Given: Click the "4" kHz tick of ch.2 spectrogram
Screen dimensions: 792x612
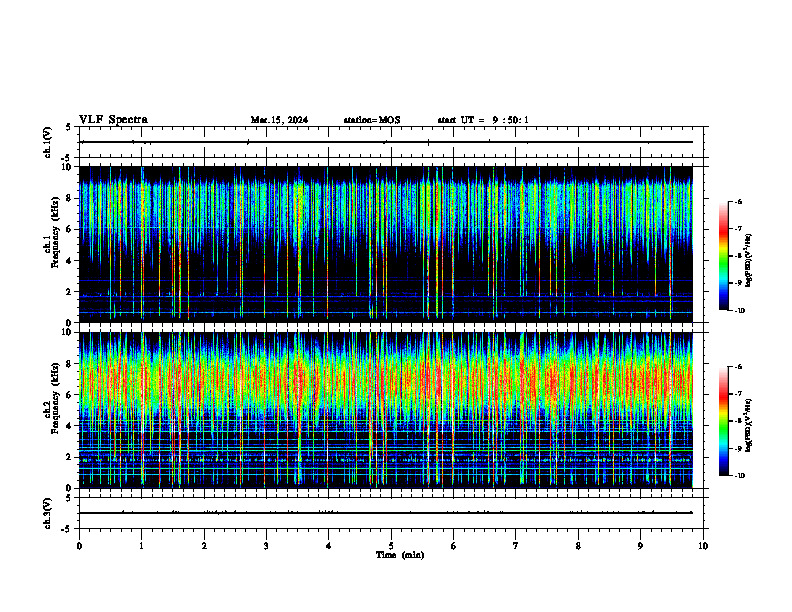Looking at the screenshot, I should pos(70,426).
